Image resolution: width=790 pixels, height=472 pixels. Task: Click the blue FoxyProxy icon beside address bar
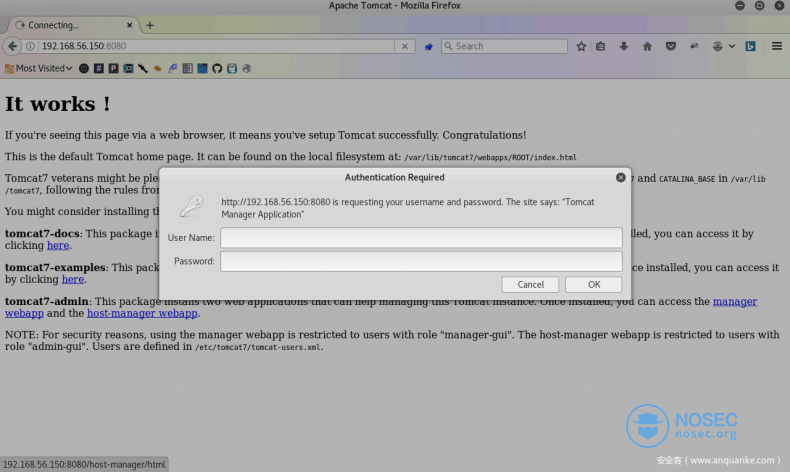click(428, 46)
